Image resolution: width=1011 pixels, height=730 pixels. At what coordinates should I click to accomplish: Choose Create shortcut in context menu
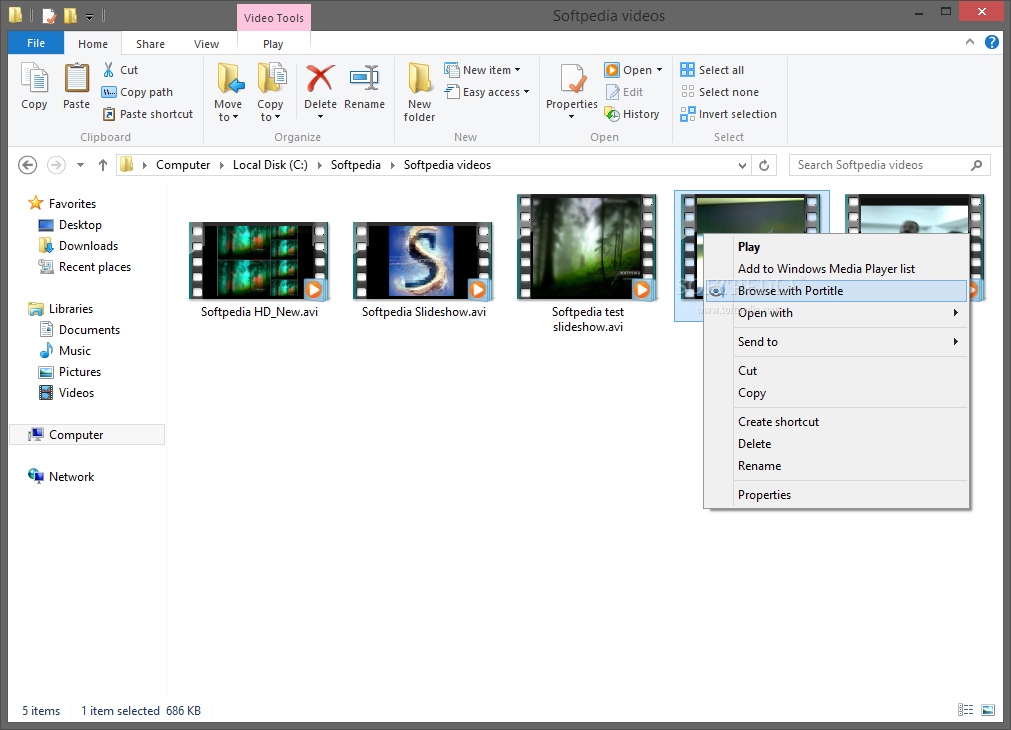click(837, 422)
